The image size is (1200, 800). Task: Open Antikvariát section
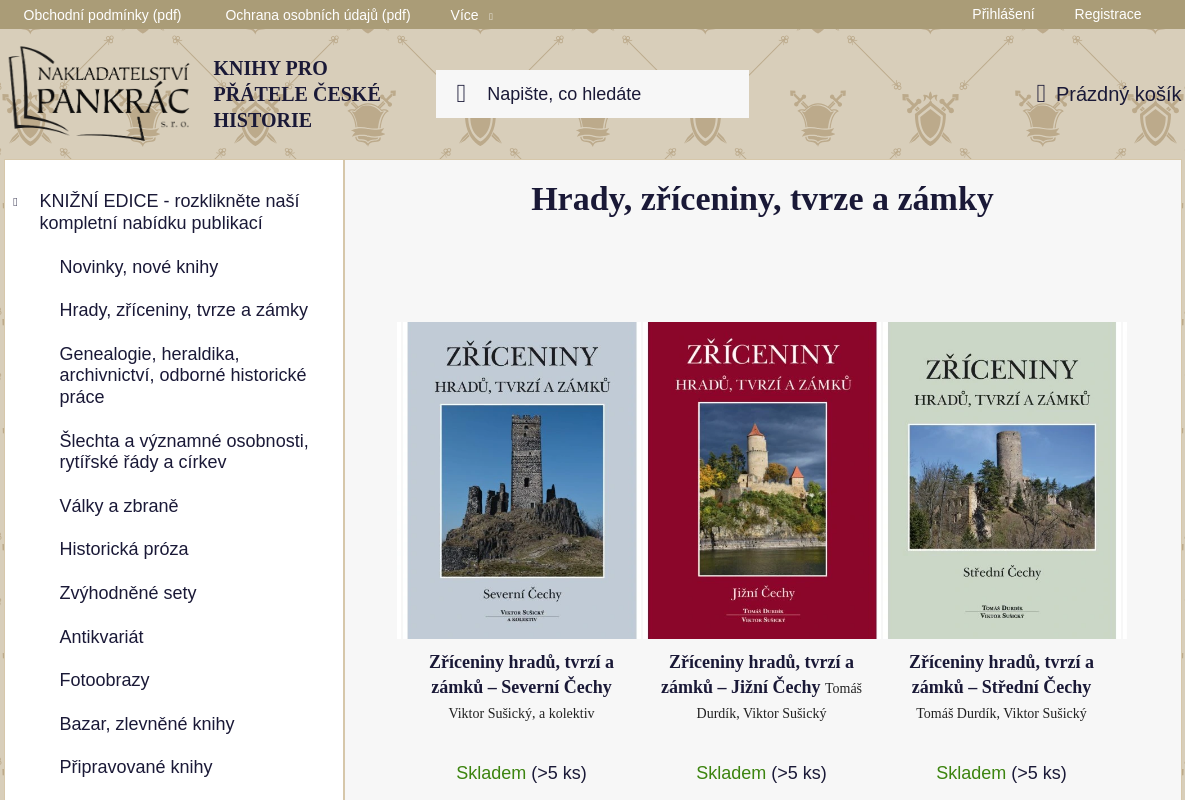pos(101,637)
